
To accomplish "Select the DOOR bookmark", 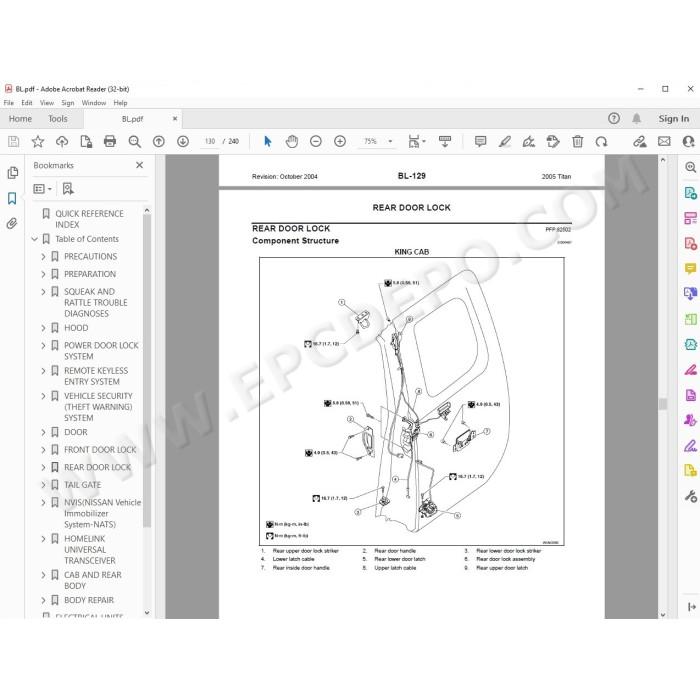I will coord(75,433).
